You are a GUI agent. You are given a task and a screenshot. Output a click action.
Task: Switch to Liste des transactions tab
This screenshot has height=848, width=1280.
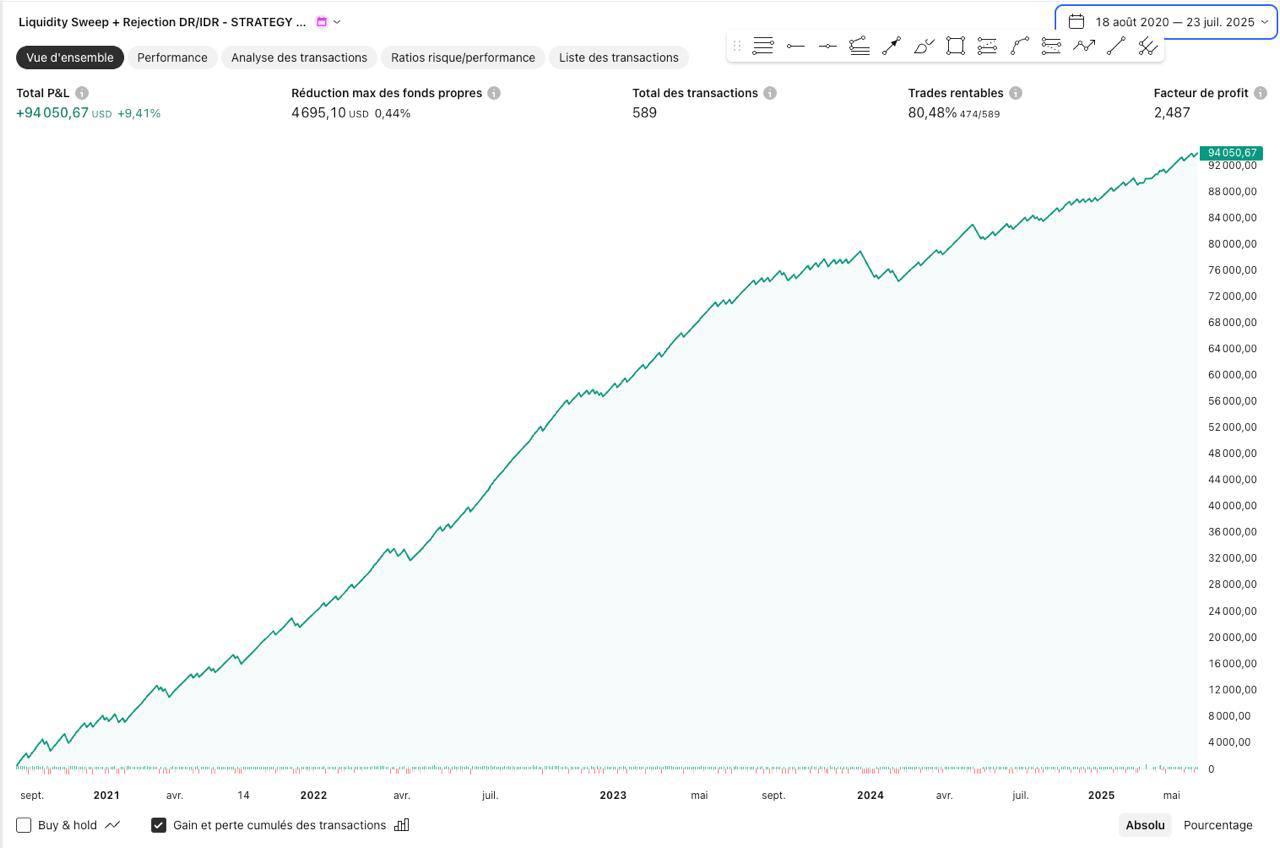[618, 57]
